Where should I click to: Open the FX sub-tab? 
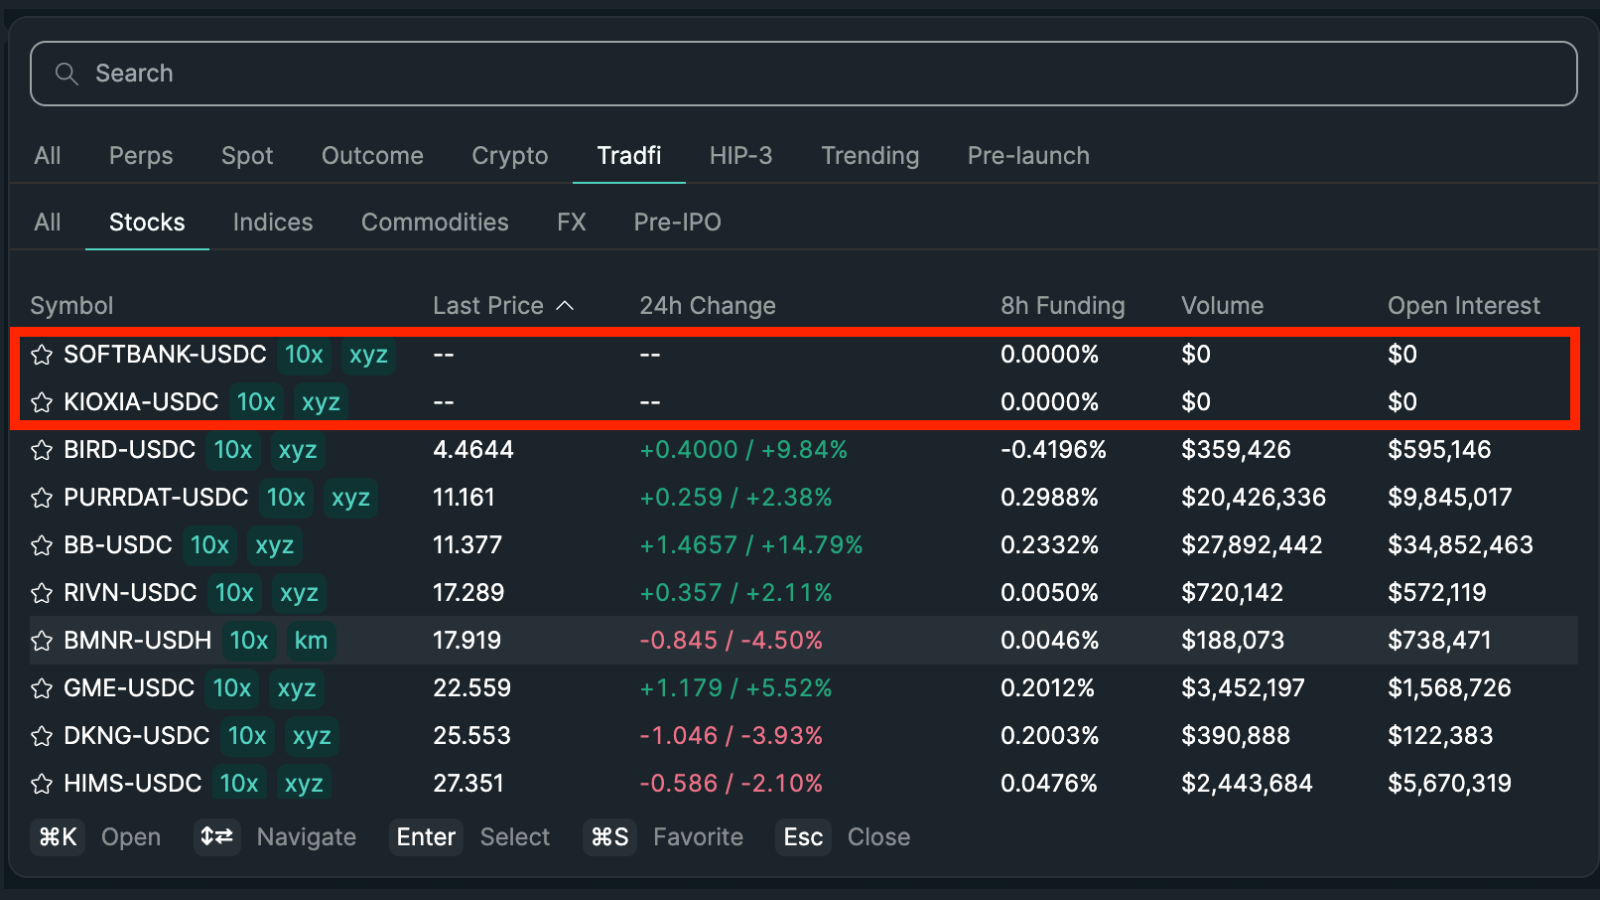(571, 222)
